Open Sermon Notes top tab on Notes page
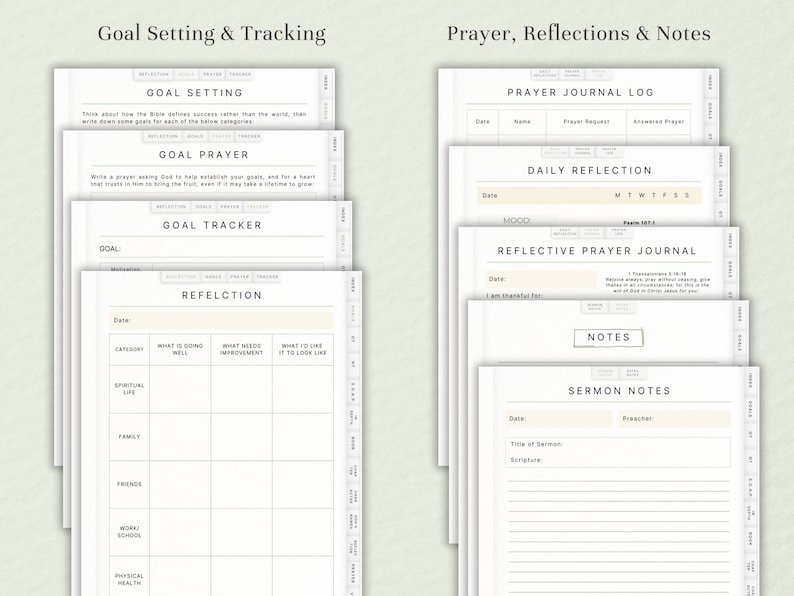This screenshot has width=794, height=596. click(594, 307)
